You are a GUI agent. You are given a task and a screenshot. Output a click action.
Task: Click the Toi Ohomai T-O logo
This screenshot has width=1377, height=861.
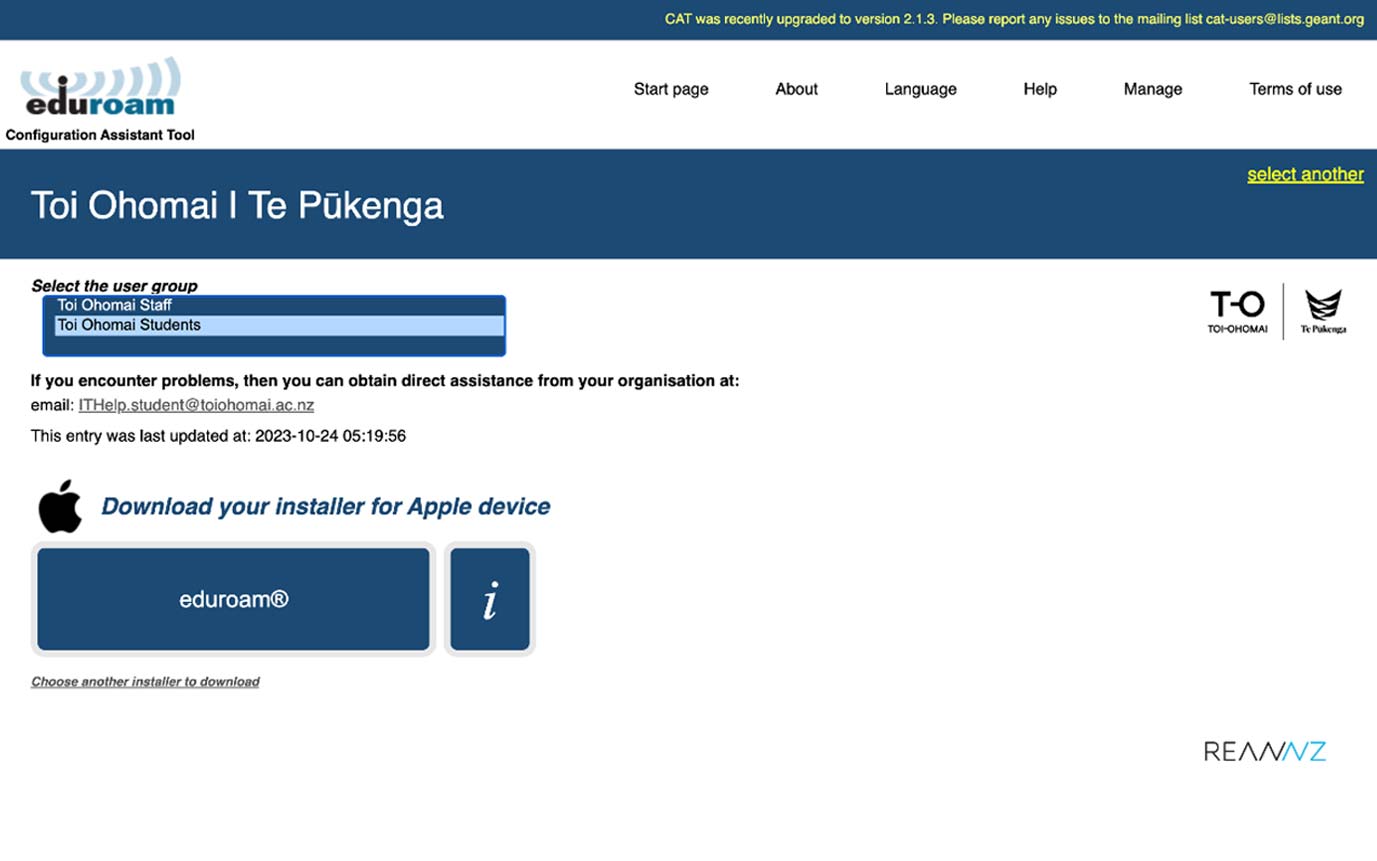pyautogui.click(x=1238, y=311)
